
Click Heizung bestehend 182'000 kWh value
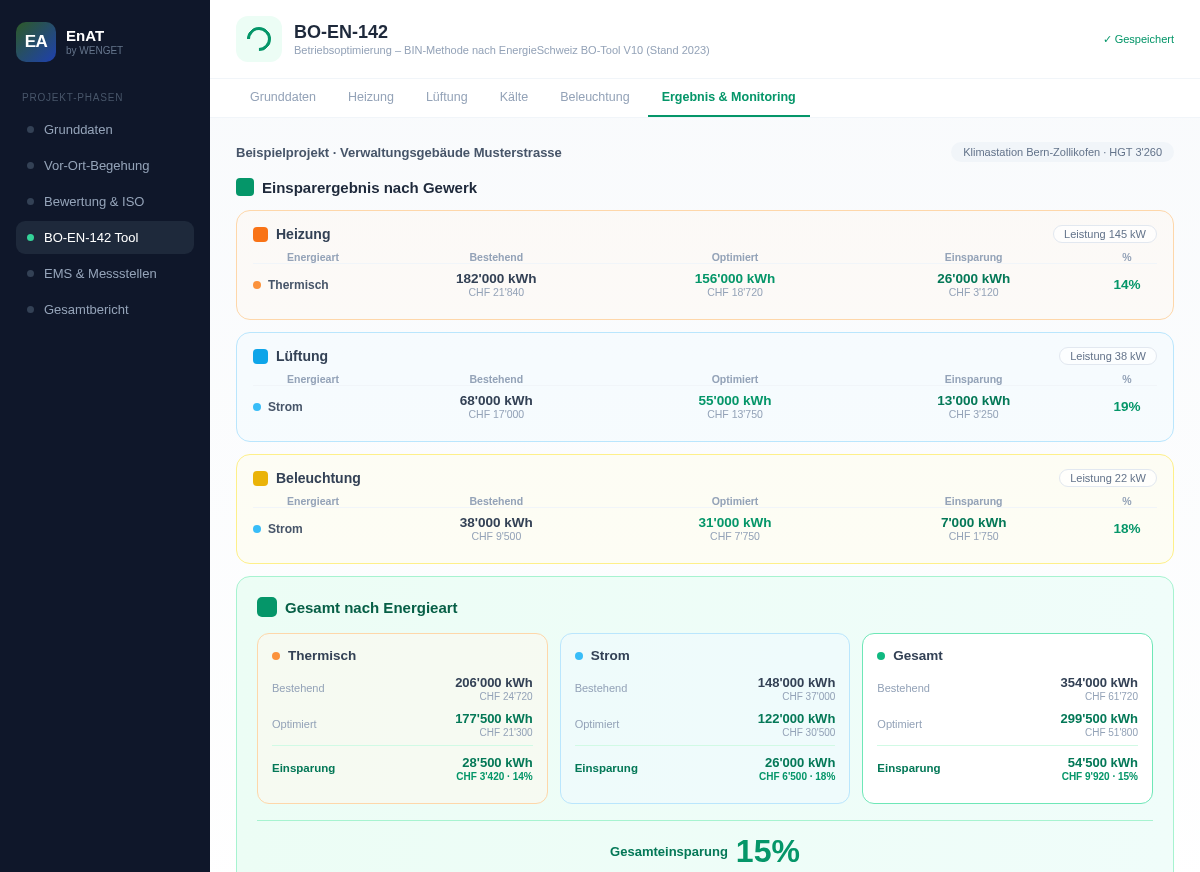pyautogui.click(x=496, y=278)
